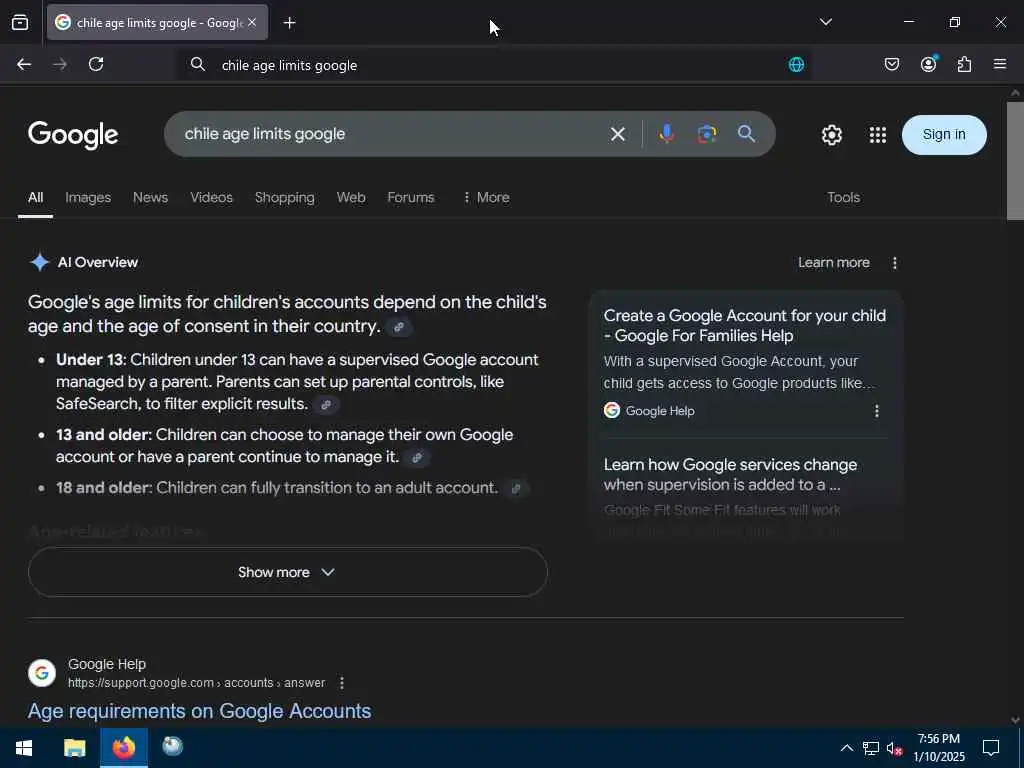Click the Firefox taskbar icon
Viewport: 1024px width, 768px height.
coord(123,748)
